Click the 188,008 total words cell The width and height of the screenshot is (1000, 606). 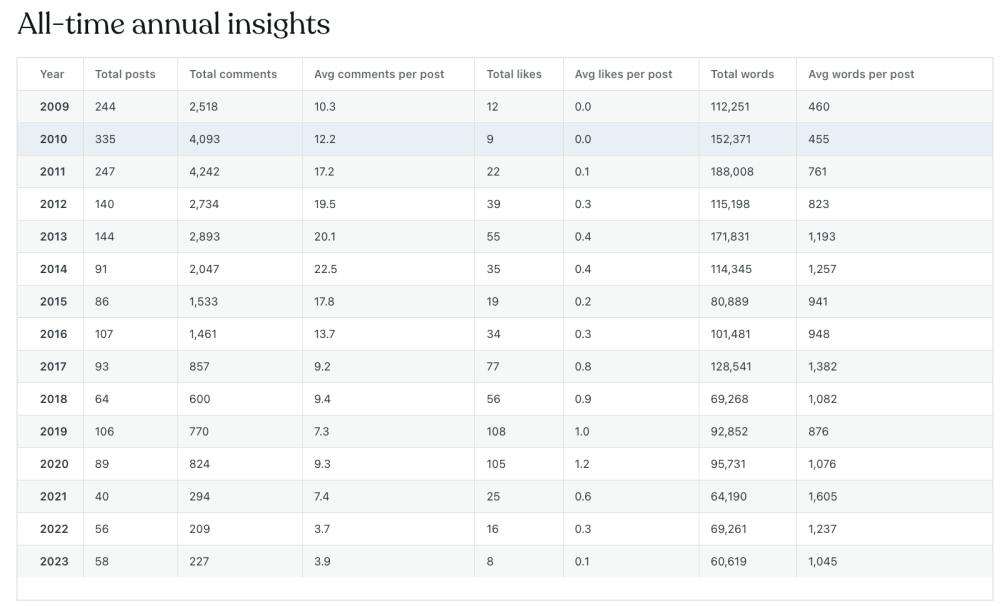(x=732, y=172)
